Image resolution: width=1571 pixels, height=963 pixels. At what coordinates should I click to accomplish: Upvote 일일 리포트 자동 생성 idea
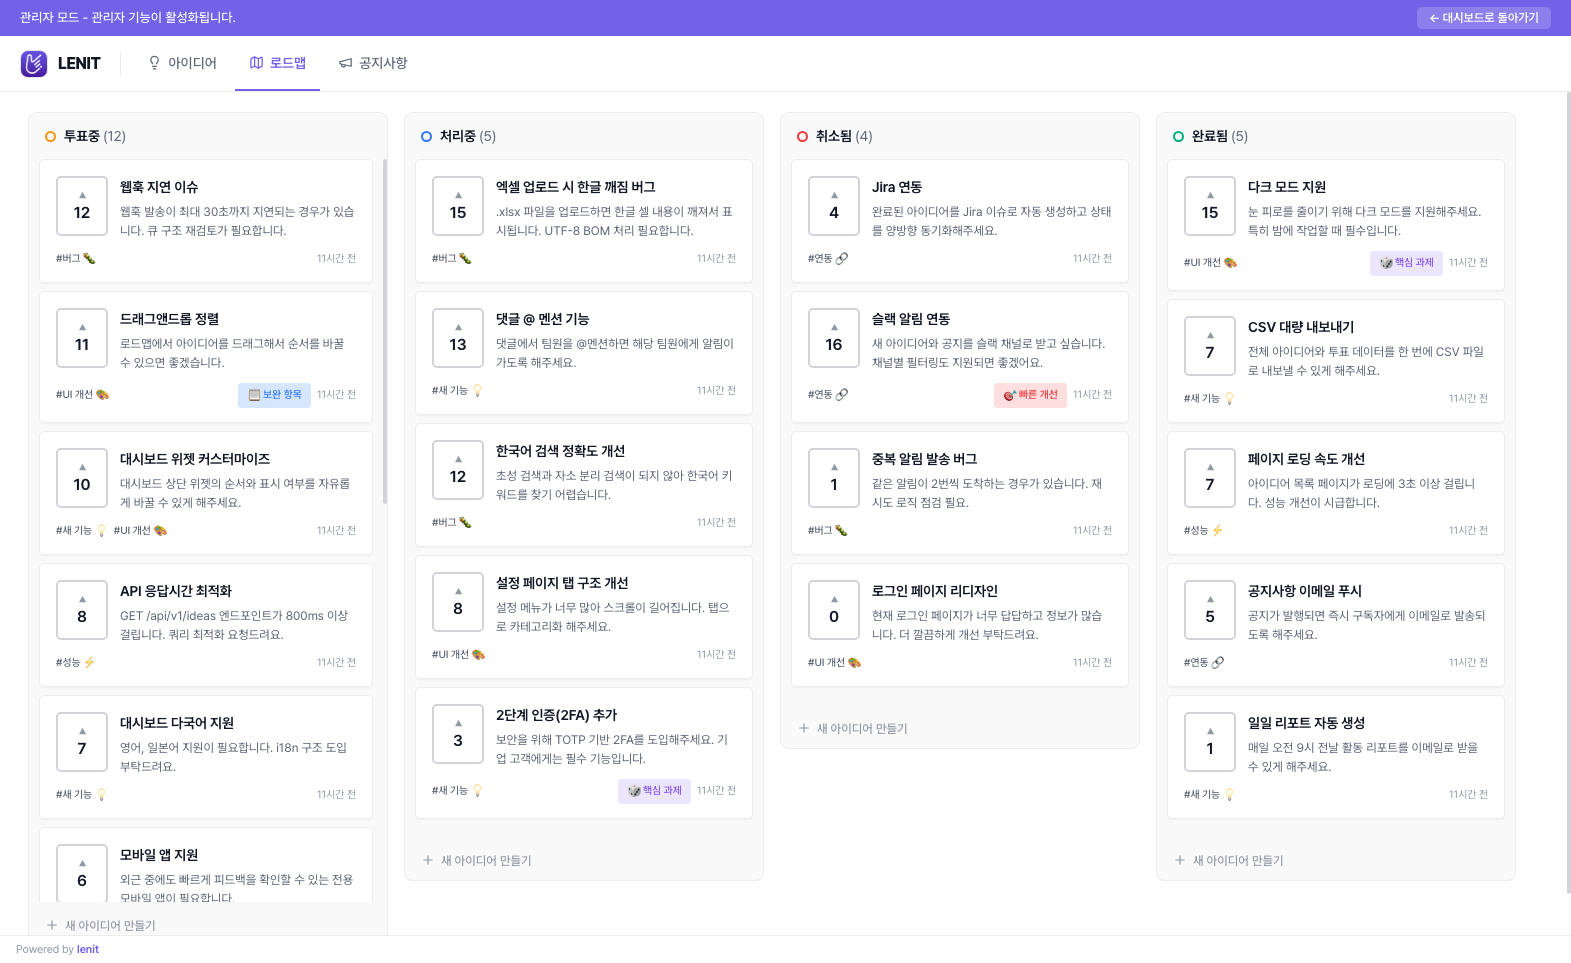tap(1210, 742)
